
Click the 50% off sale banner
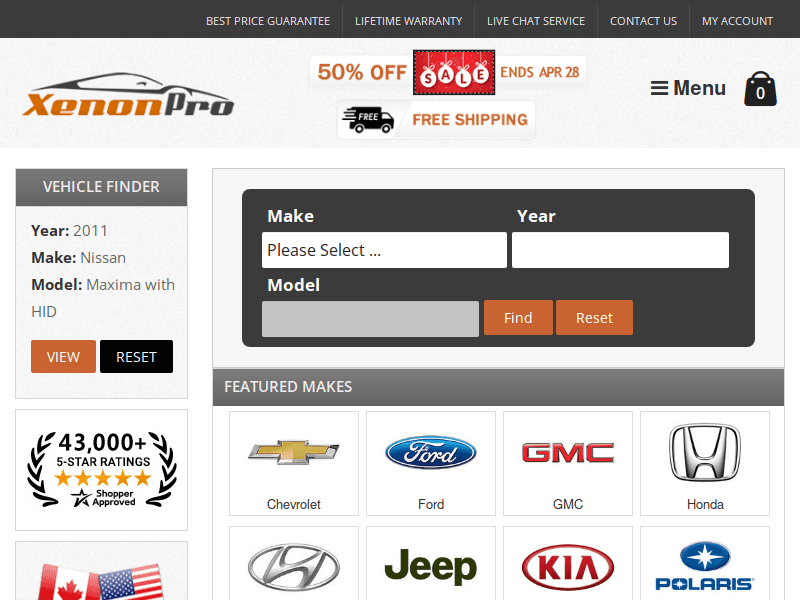[448, 72]
